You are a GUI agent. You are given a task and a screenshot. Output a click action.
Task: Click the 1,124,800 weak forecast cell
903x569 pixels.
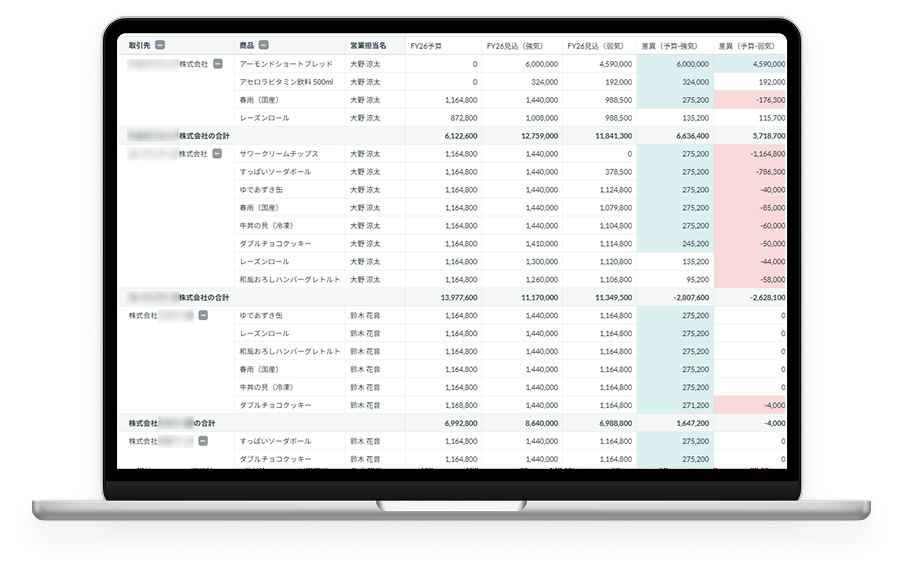[599, 189]
